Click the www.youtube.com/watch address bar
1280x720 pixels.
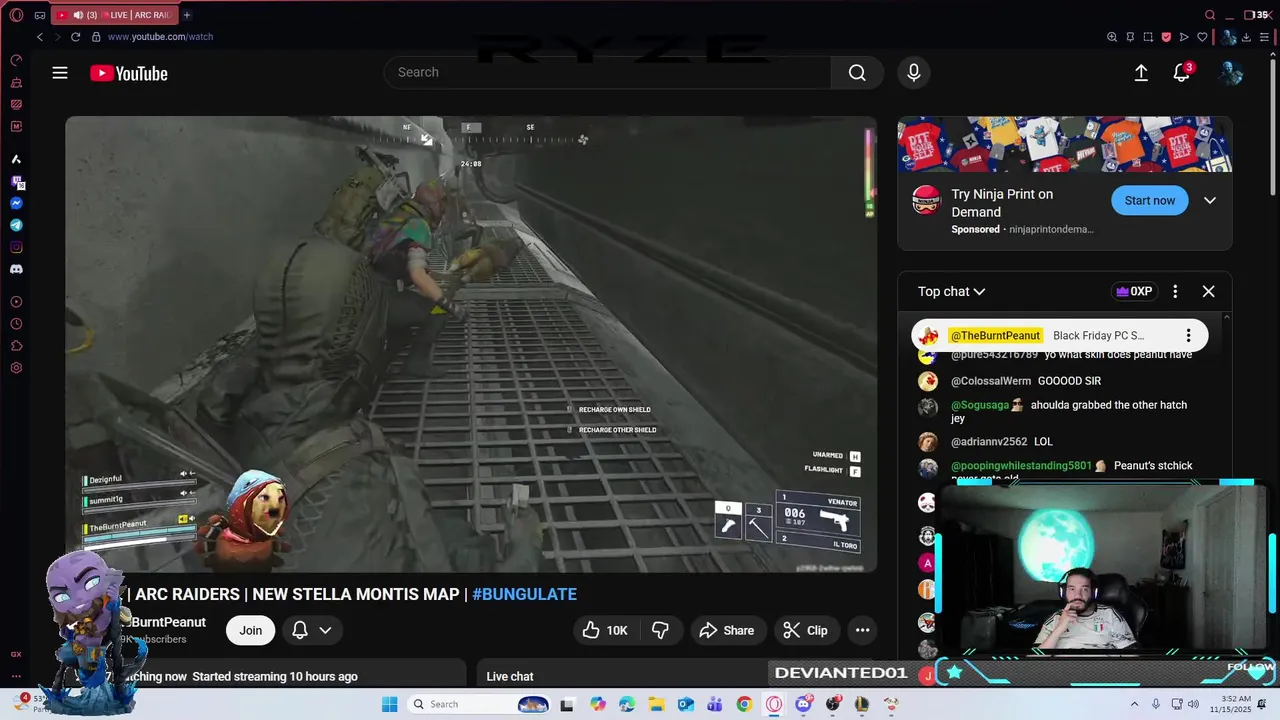pos(160,37)
